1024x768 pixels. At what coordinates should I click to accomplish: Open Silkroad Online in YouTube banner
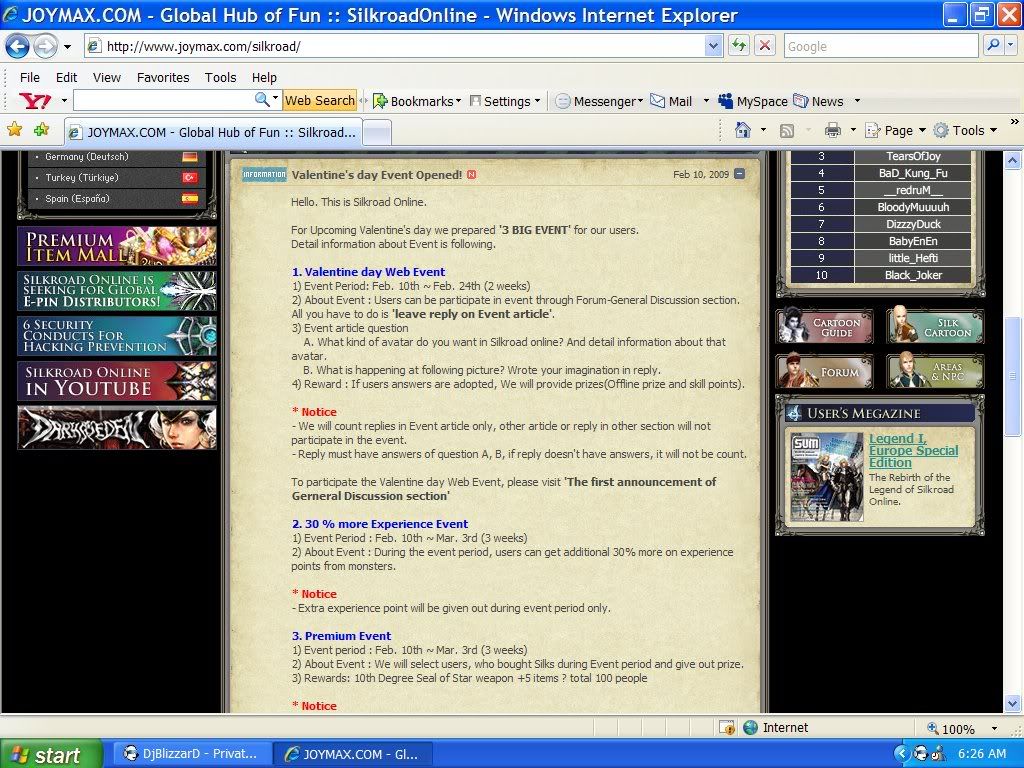tap(117, 381)
